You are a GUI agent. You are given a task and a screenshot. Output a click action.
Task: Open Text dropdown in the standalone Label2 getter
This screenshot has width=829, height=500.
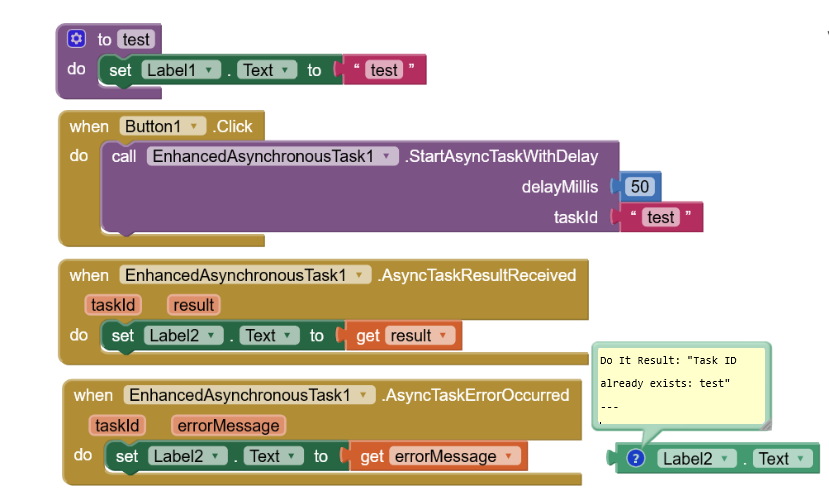tap(783, 458)
